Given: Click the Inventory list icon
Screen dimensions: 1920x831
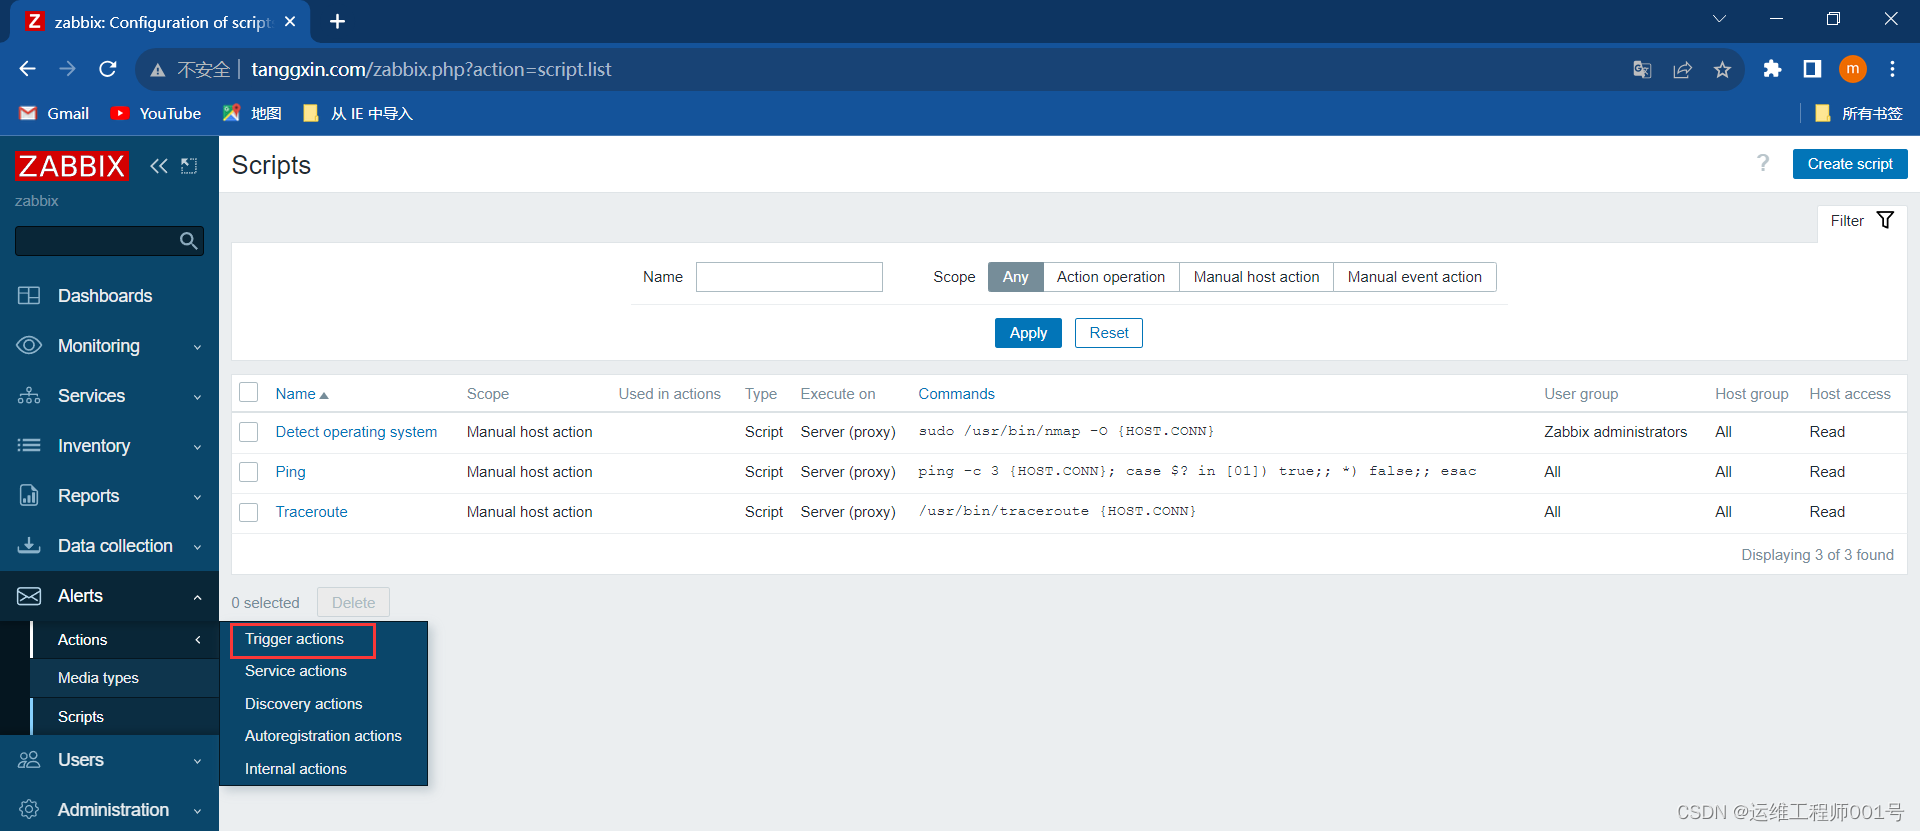Looking at the screenshot, I should (29, 446).
